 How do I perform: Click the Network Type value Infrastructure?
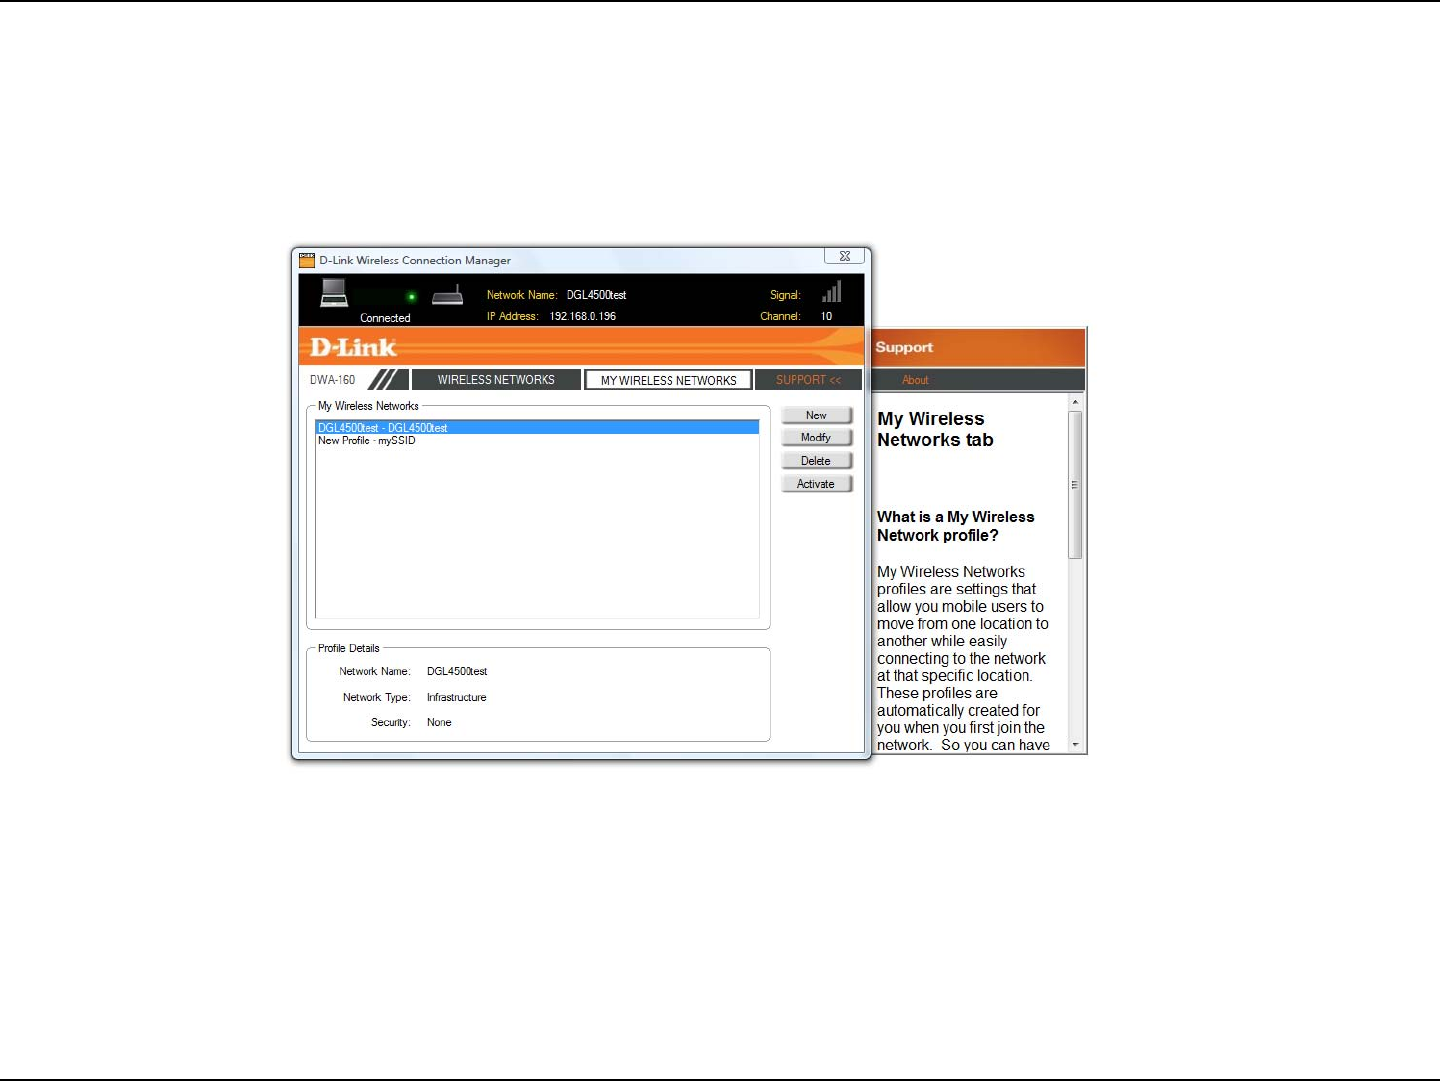(x=456, y=697)
